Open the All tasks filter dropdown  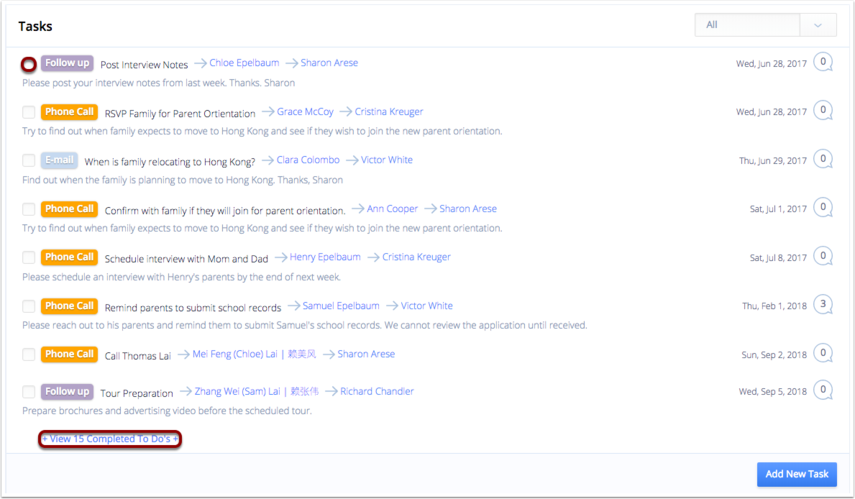click(765, 25)
